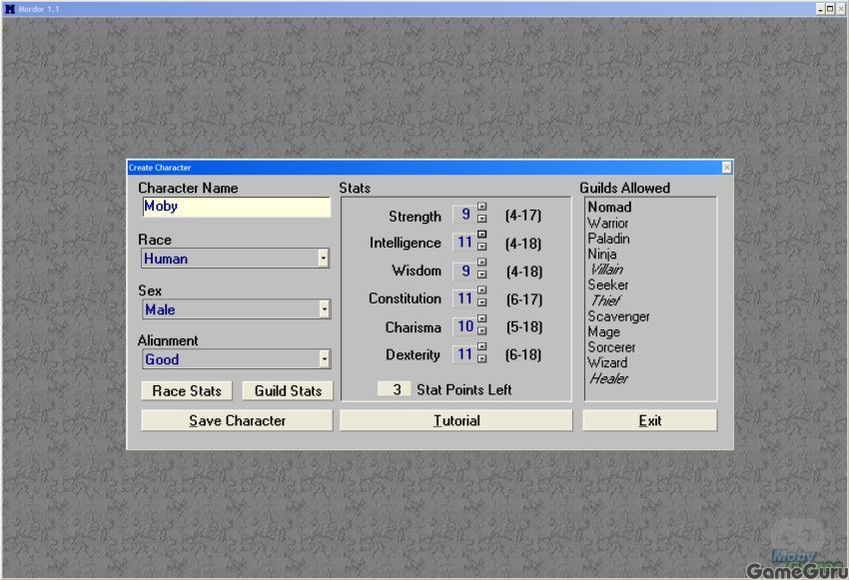The width and height of the screenshot is (849, 580).
Task: Click the Character Name field containing Moby
Action: 236,207
